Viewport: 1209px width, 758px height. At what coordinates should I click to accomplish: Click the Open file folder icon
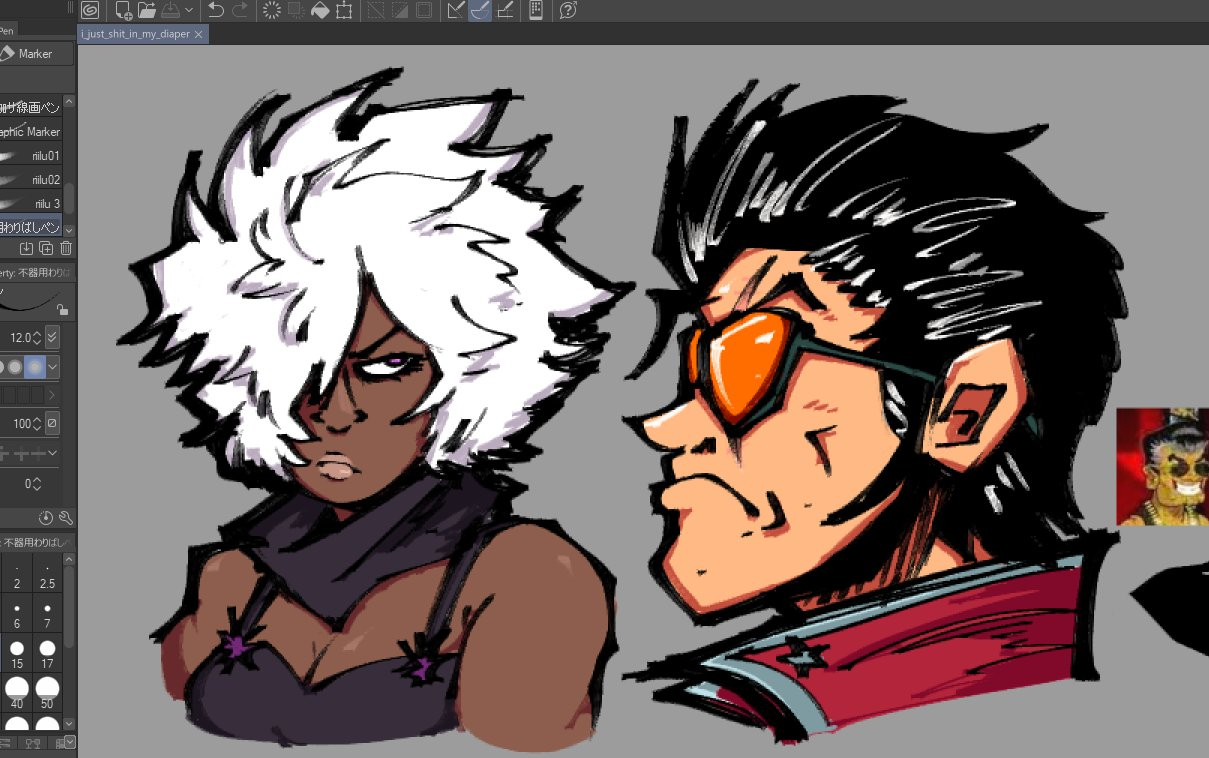point(146,11)
